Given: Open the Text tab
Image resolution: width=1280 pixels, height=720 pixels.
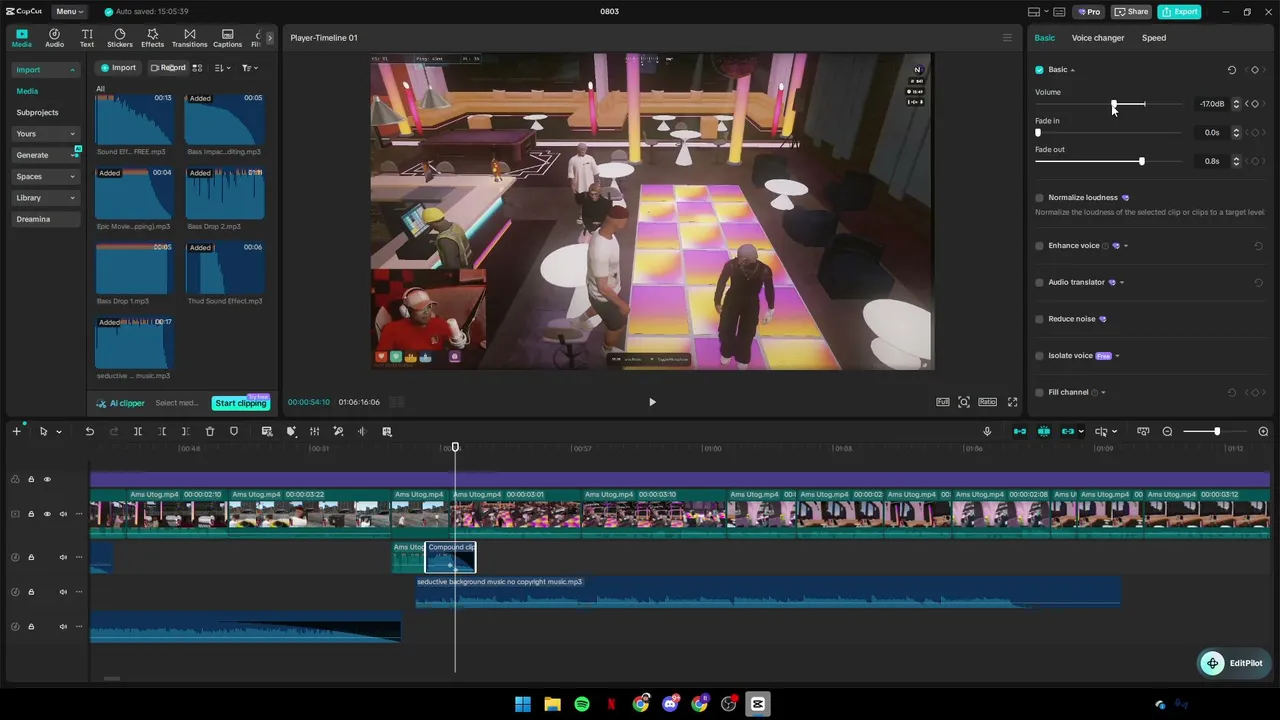Looking at the screenshot, I should pyautogui.click(x=87, y=38).
